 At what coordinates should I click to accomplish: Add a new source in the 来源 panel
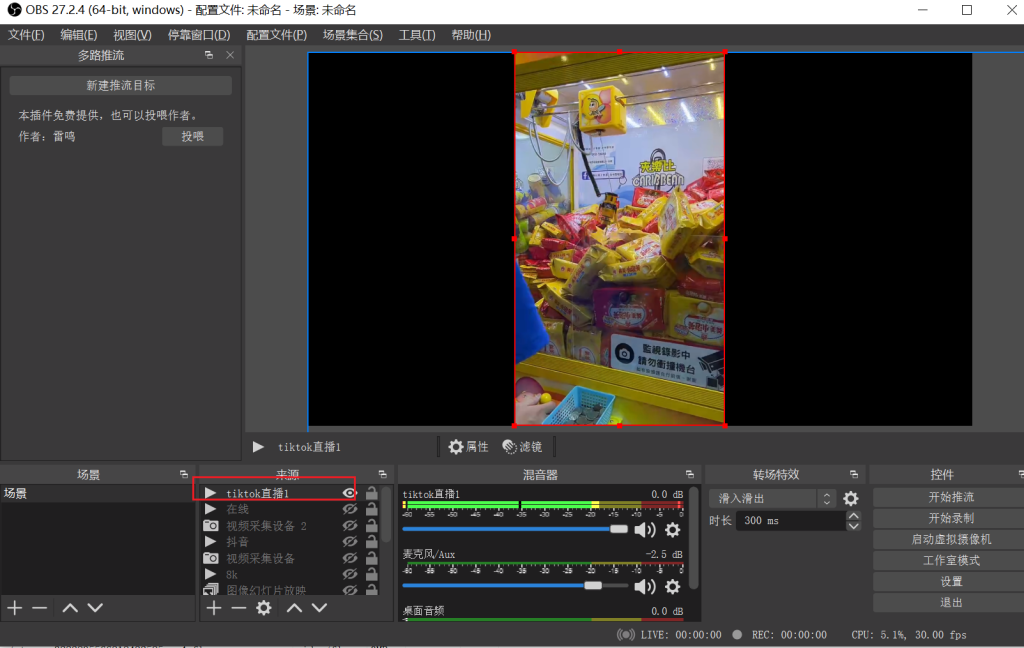pos(214,608)
